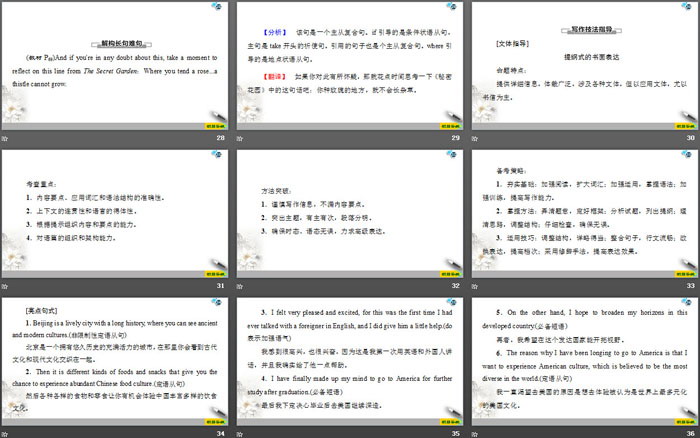The width and height of the screenshot is (700, 438).
Task: Click animation star icon under slide 32
Action: pyautogui.click(x=240, y=286)
